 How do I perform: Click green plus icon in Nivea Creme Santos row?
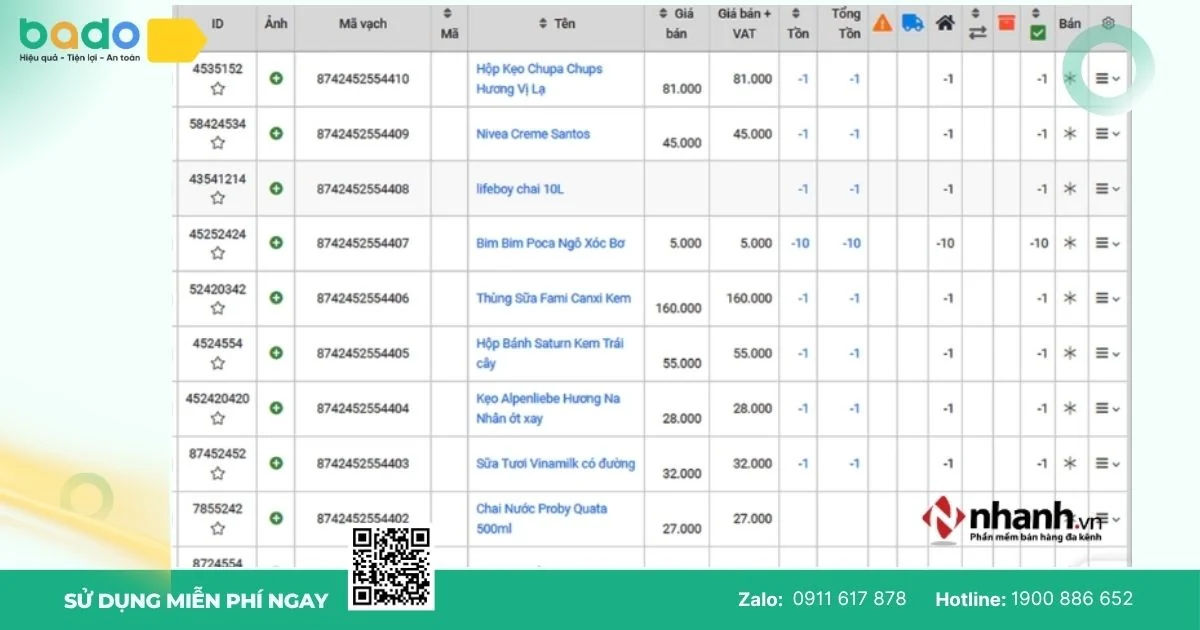pyautogui.click(x=276, y=133)
